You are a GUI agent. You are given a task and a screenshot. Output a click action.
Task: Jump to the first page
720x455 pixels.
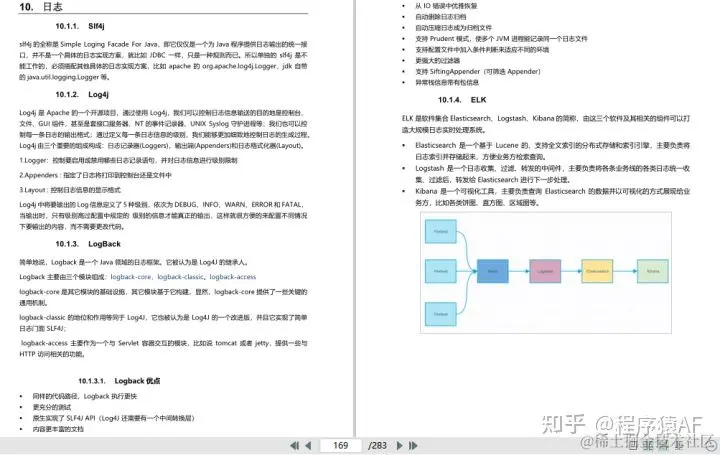click(x=294, y=445)
